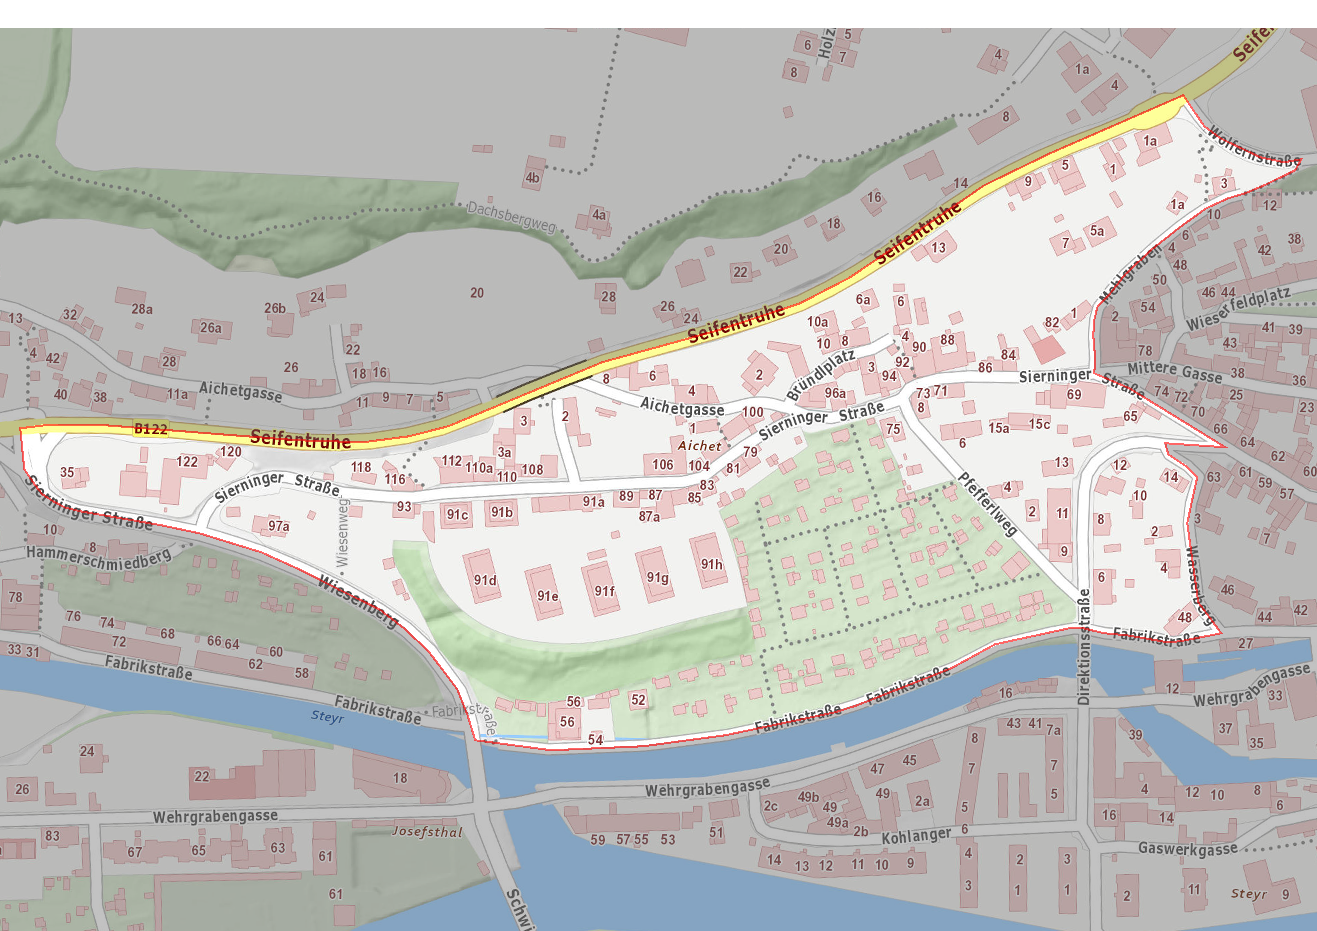
Task: Click the B122 road shield label
Action: click(x=150, y=429)
